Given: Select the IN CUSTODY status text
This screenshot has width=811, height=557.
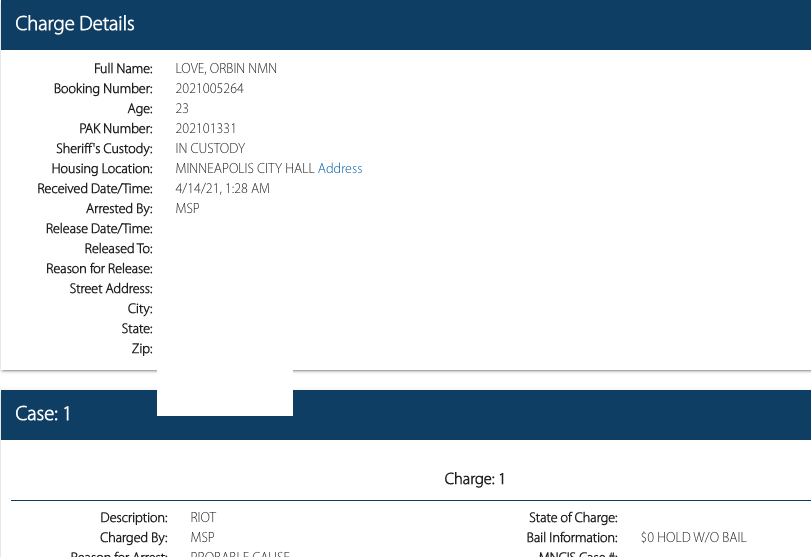Looking at the screenshot, I should (210, 149).
